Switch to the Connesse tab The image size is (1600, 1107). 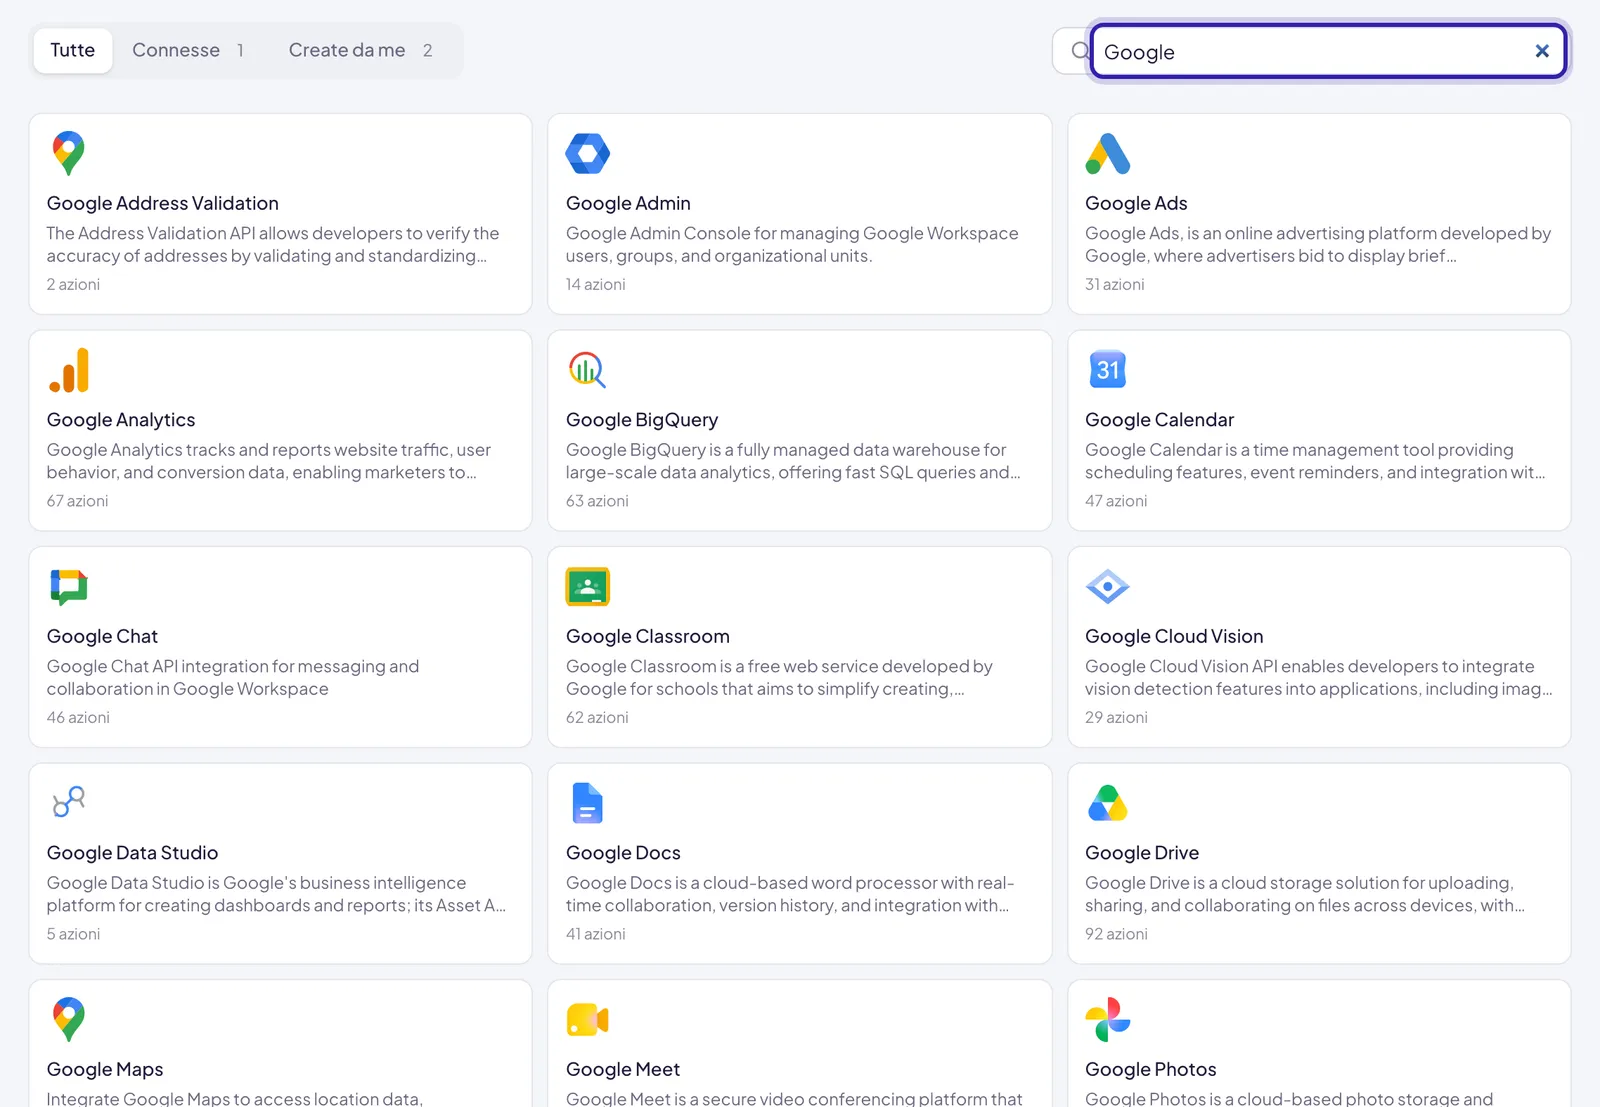(188, 50)
